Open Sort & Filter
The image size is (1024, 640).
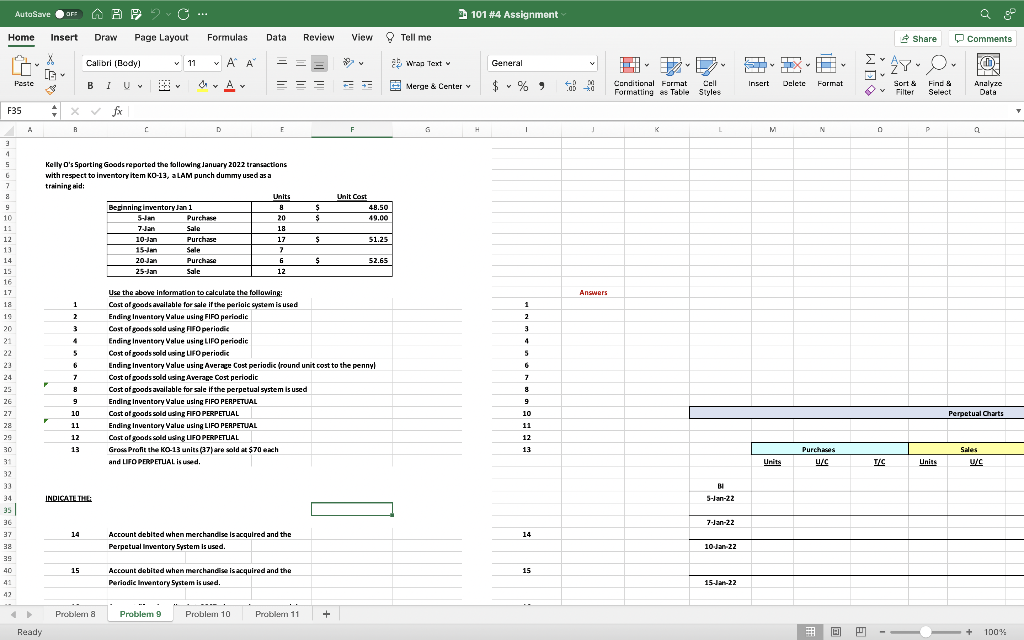pos(904,76)
